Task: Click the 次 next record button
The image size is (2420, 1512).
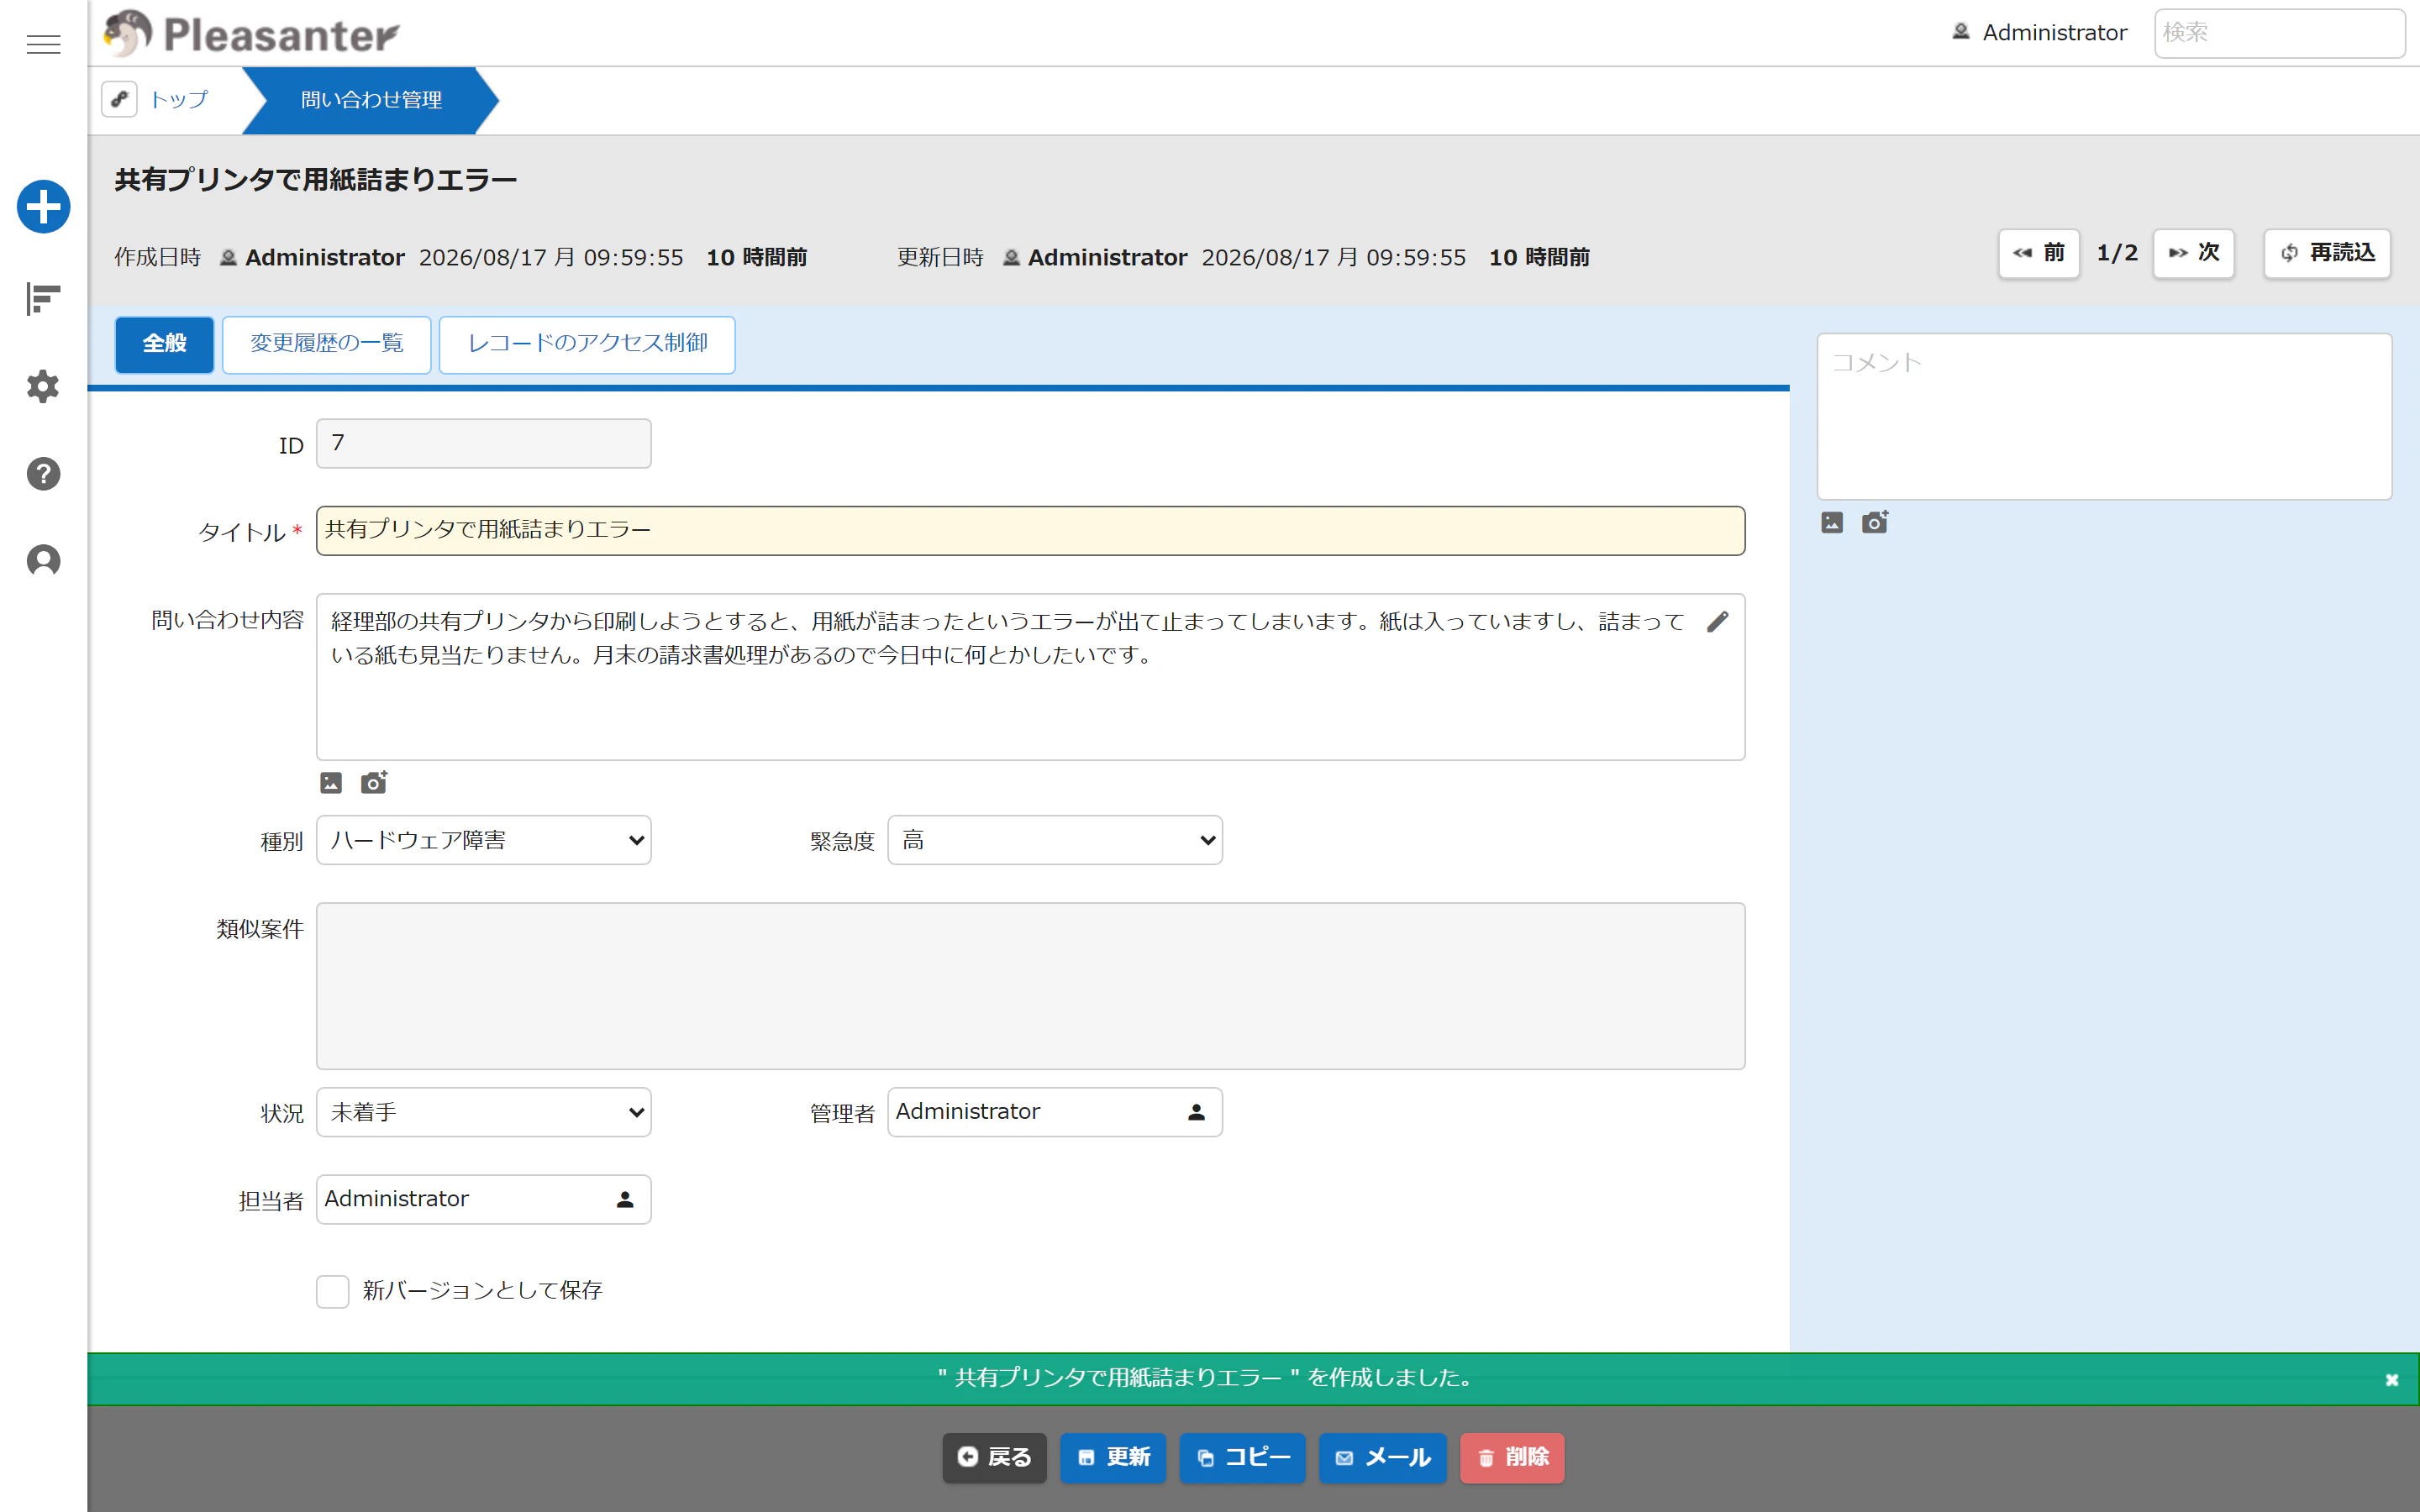Action: pos(2194,253)
